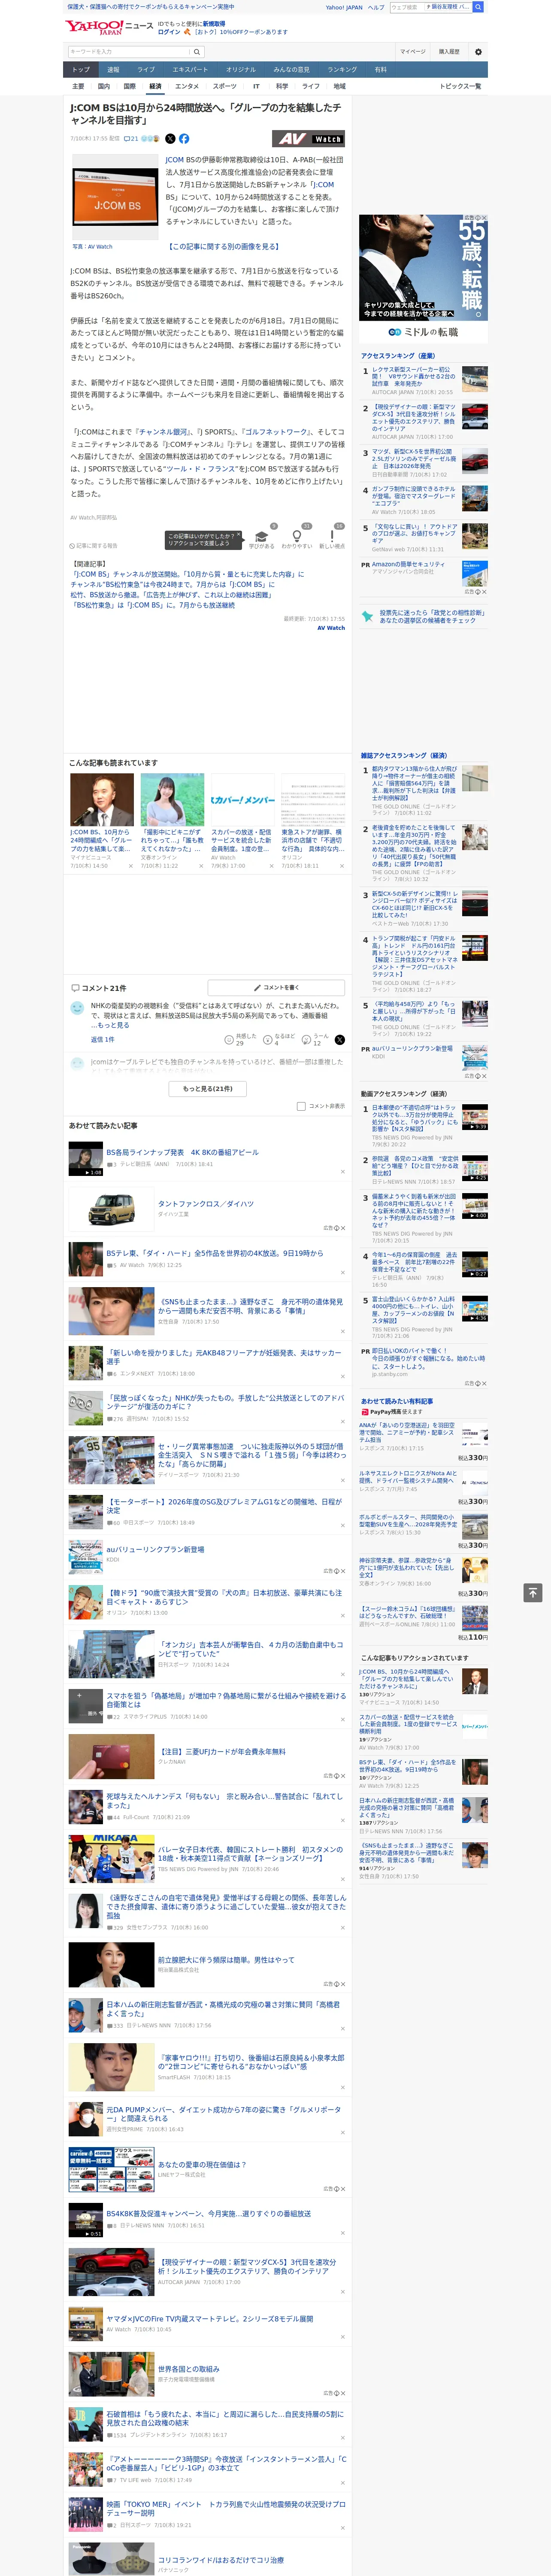Select the IT category

click(256, 86)
